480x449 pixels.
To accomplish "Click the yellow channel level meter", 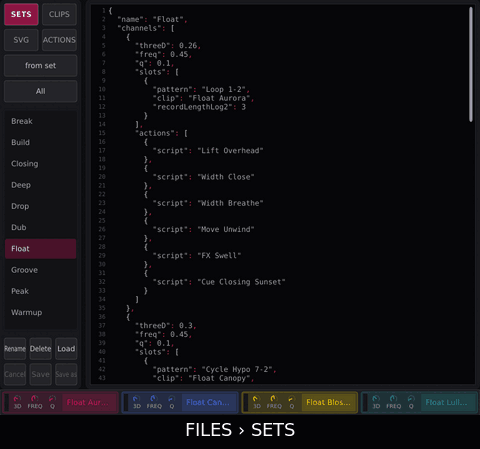I will [246, 403].
